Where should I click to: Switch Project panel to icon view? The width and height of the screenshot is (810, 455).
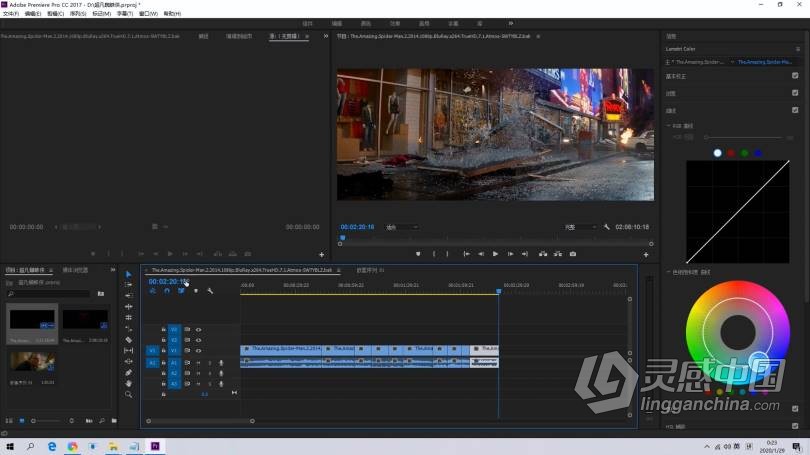(22, 421)
